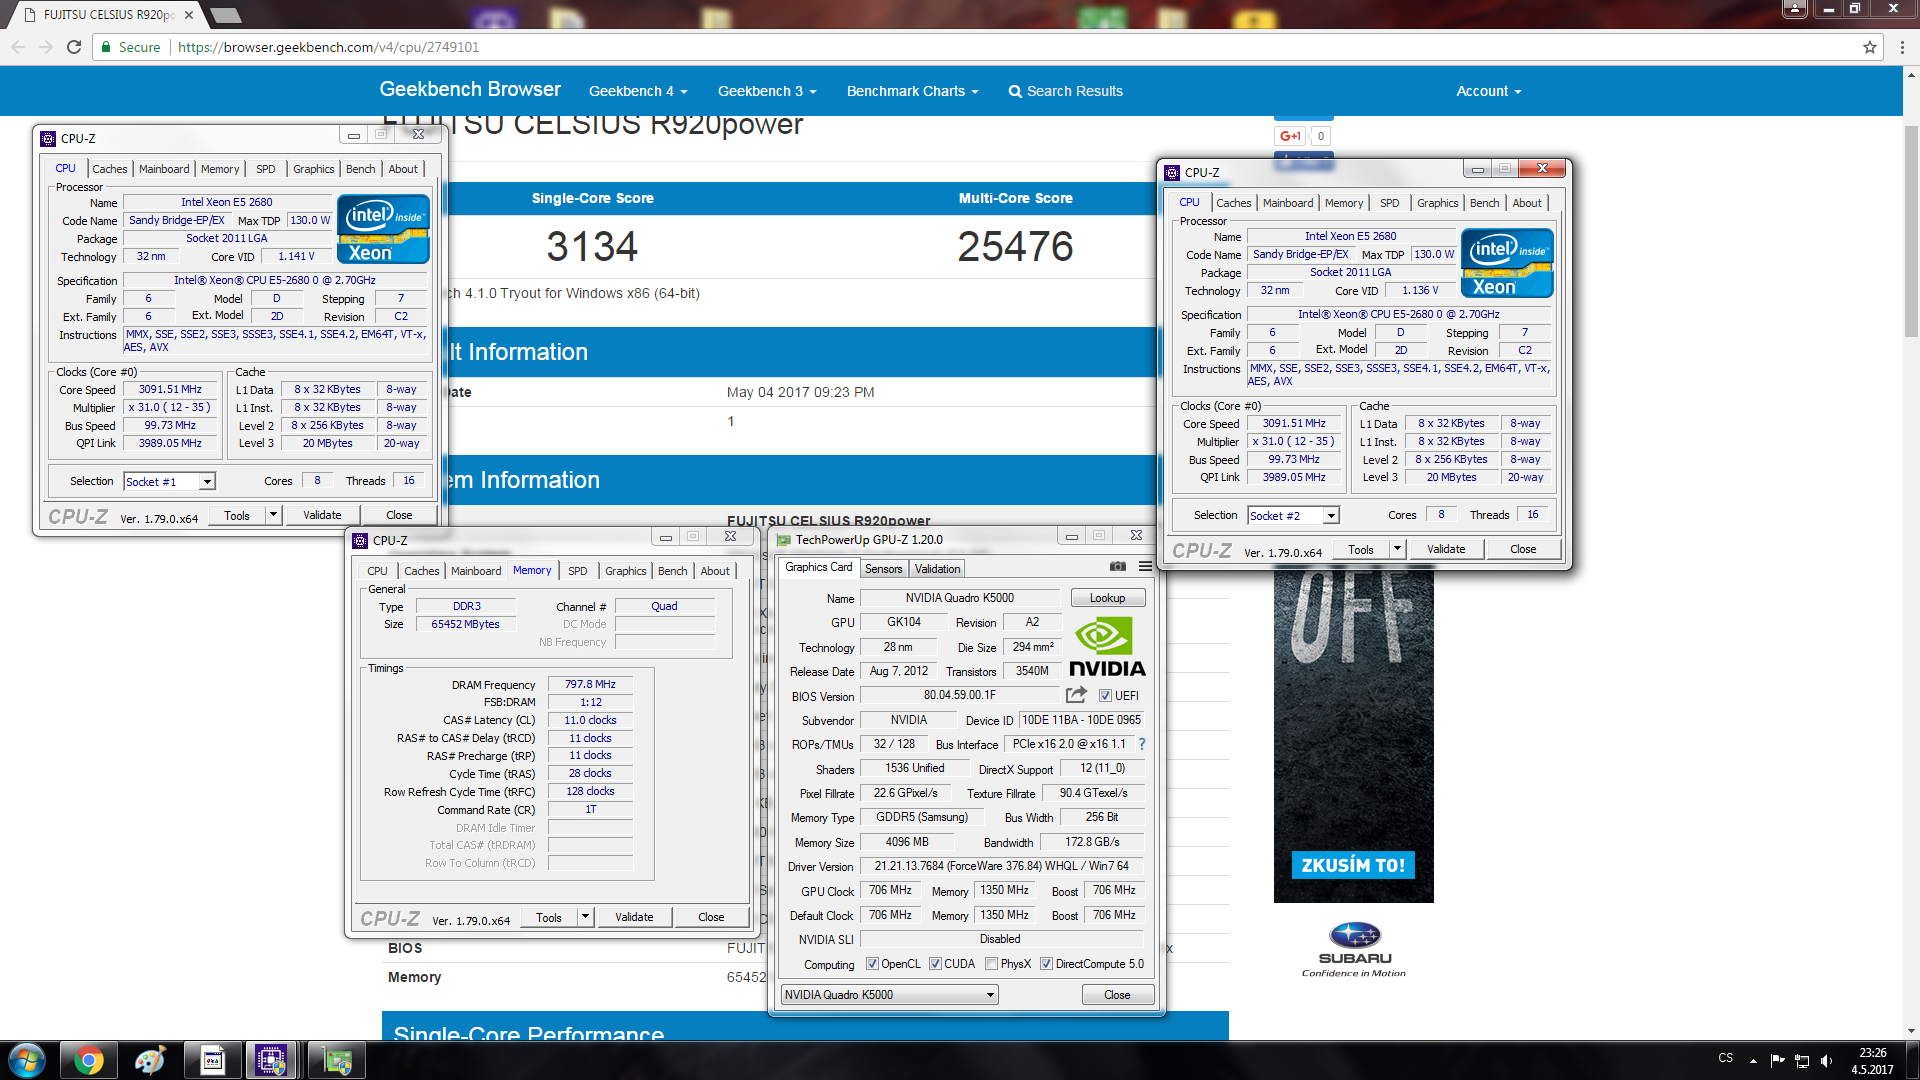This screenshot has height=1080, width=1920.
Task: Open Chrome from the taskbar
Action: 88,1060
